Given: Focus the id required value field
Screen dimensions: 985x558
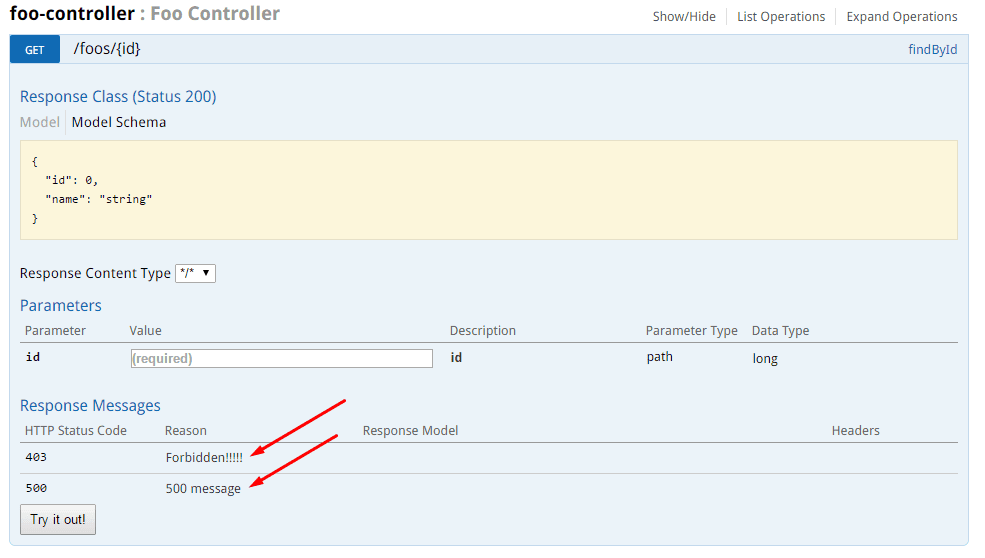Looking at the screenshot, I should tap(281, 358).
